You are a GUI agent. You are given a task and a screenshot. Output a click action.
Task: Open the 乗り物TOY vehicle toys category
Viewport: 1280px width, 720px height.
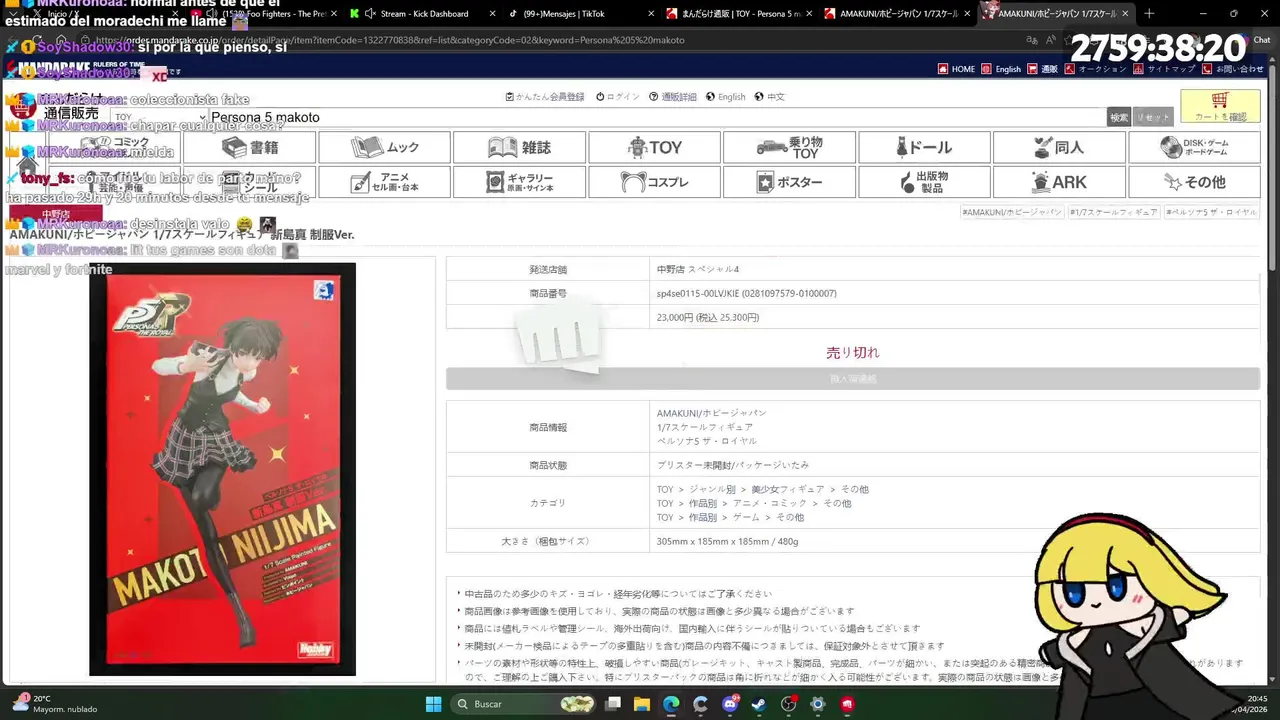(x=789, y=147)
